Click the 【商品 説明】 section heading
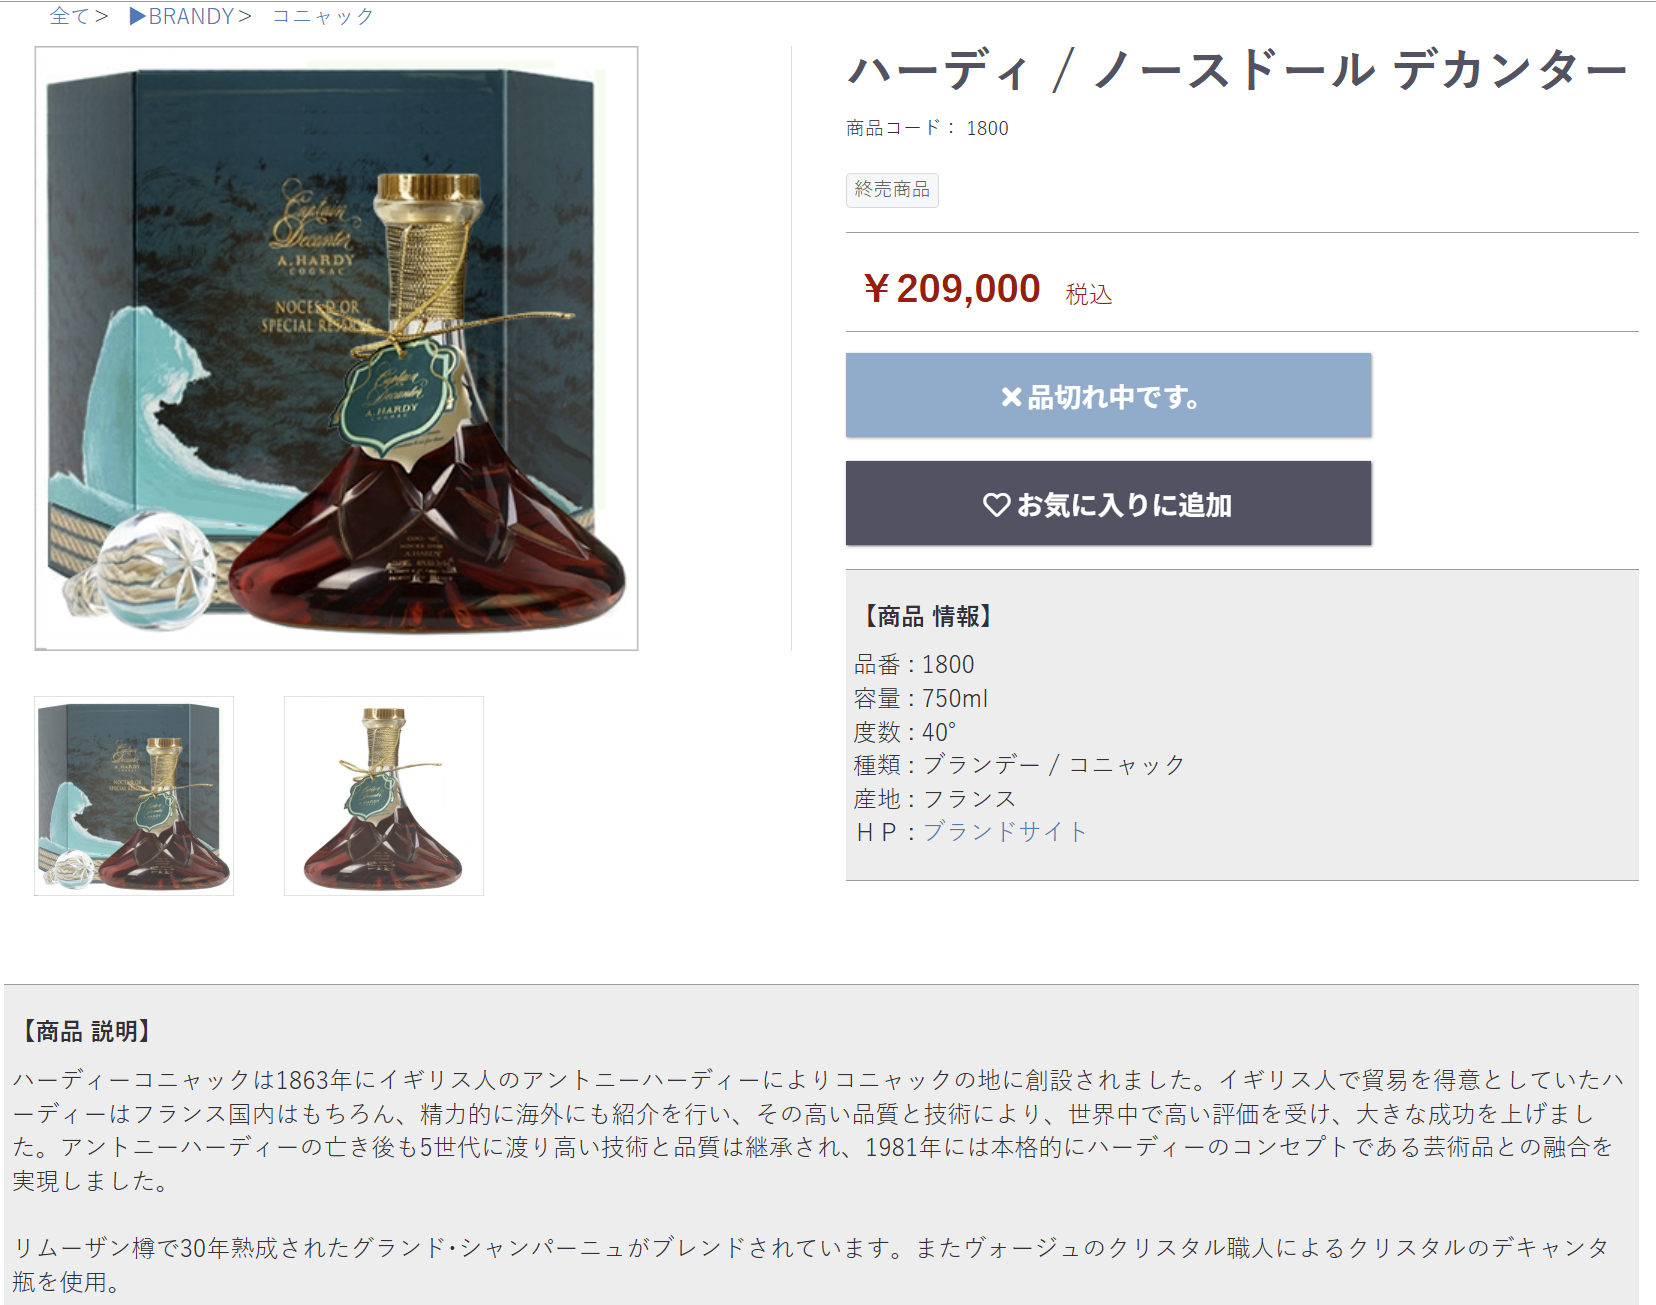 [x=85, y=1031]
